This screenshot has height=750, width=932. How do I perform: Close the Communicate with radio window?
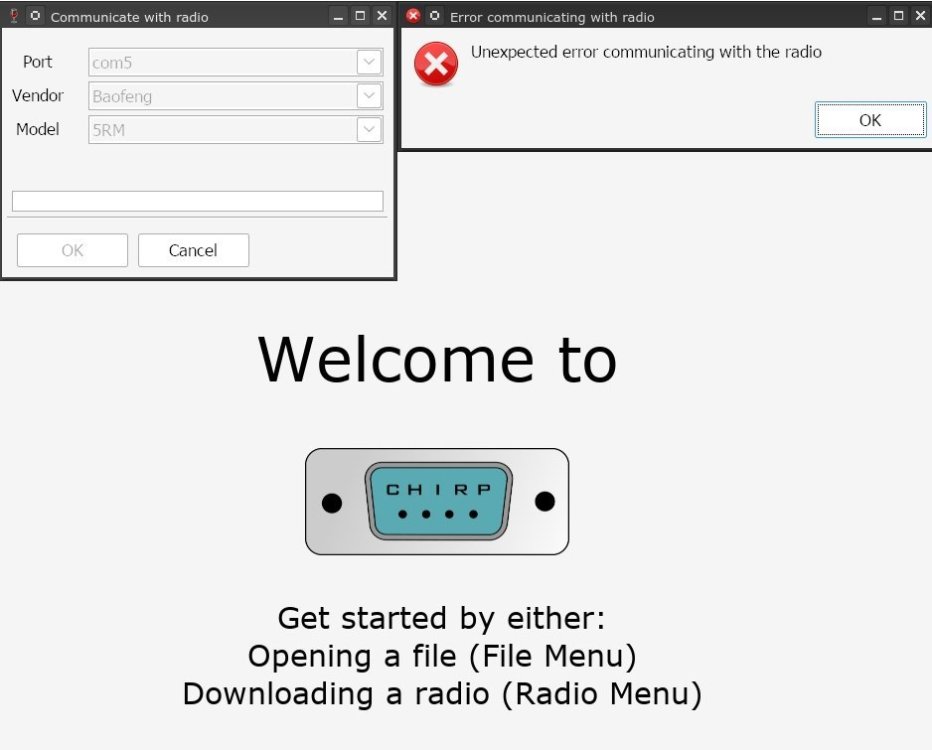pos(381,16)
